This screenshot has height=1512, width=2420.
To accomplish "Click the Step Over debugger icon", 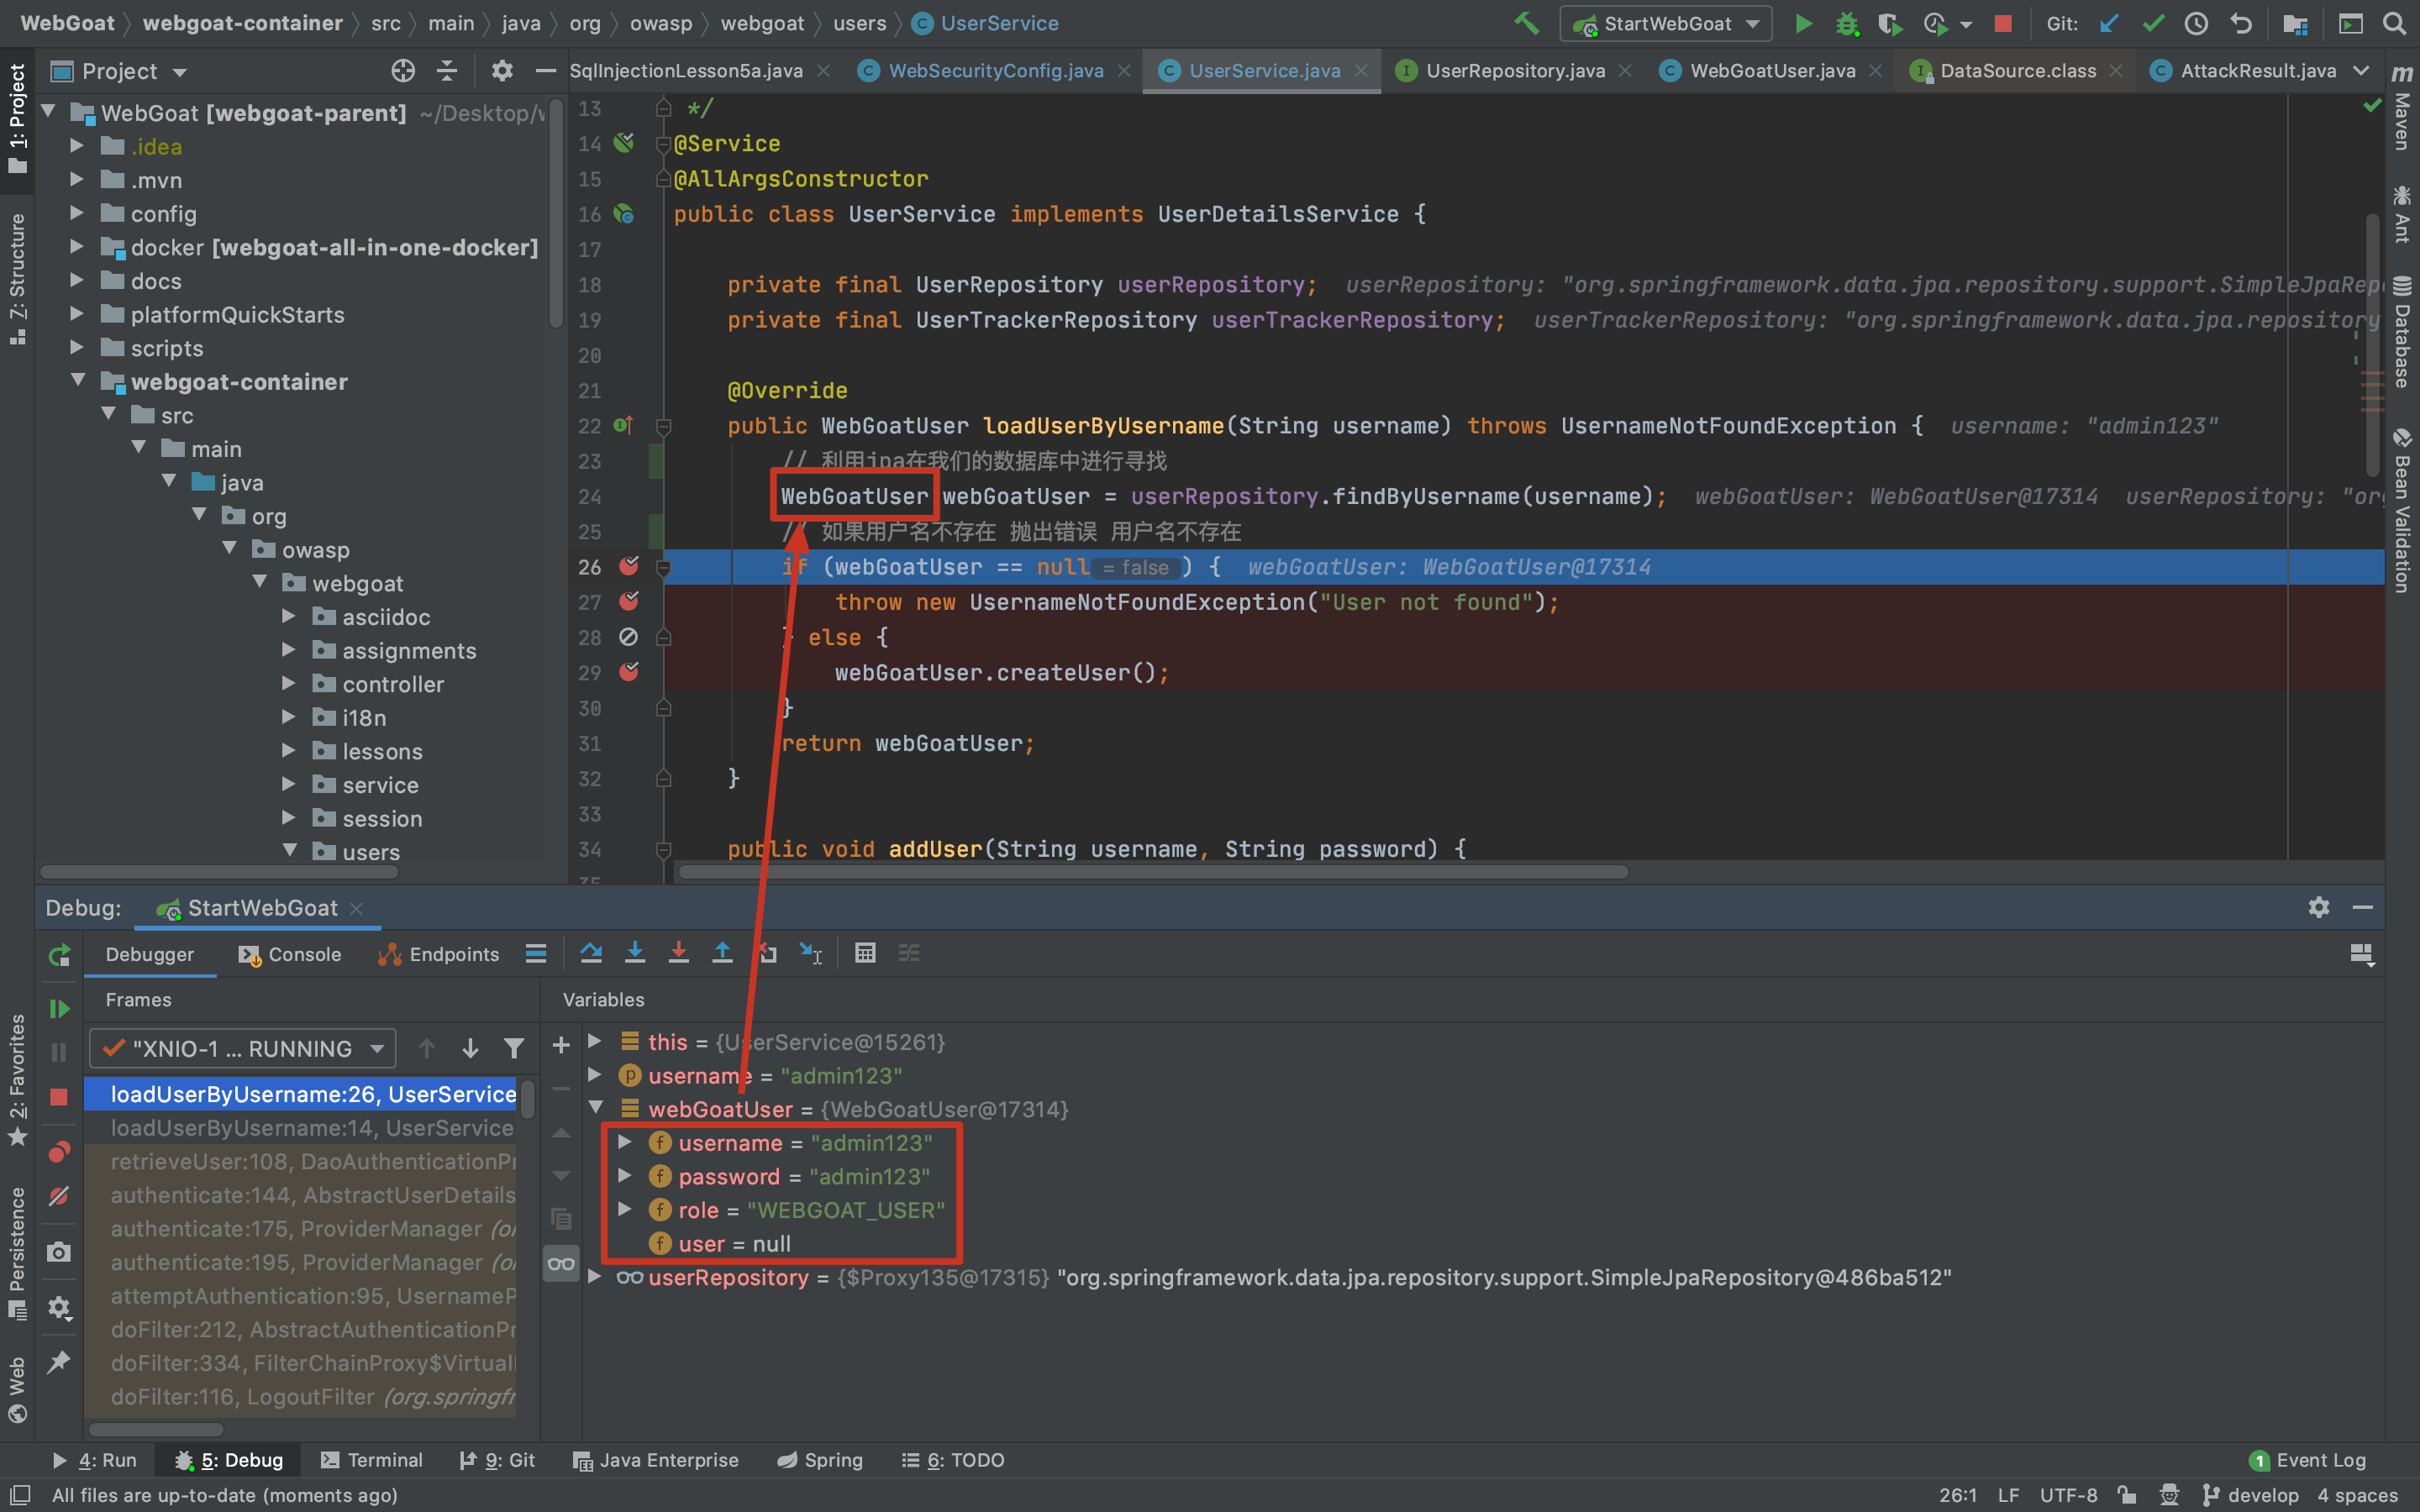I will (x=591, y=953).
